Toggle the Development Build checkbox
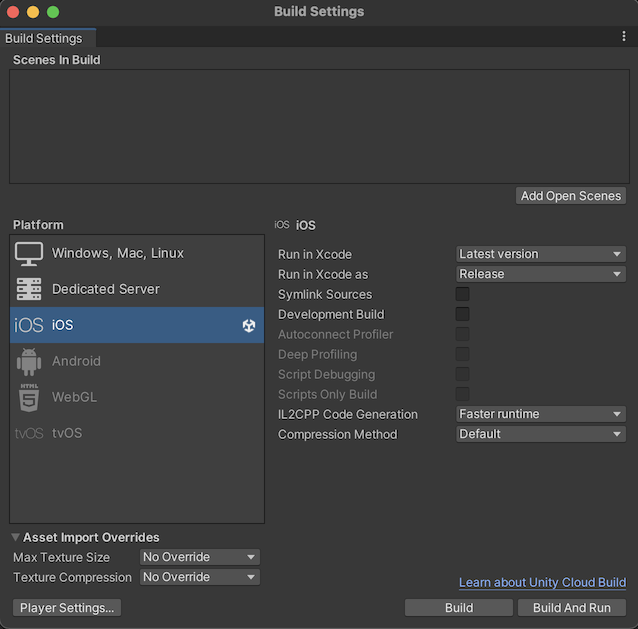The height and width of the screenshot is (629, 638). pos(462,314)
